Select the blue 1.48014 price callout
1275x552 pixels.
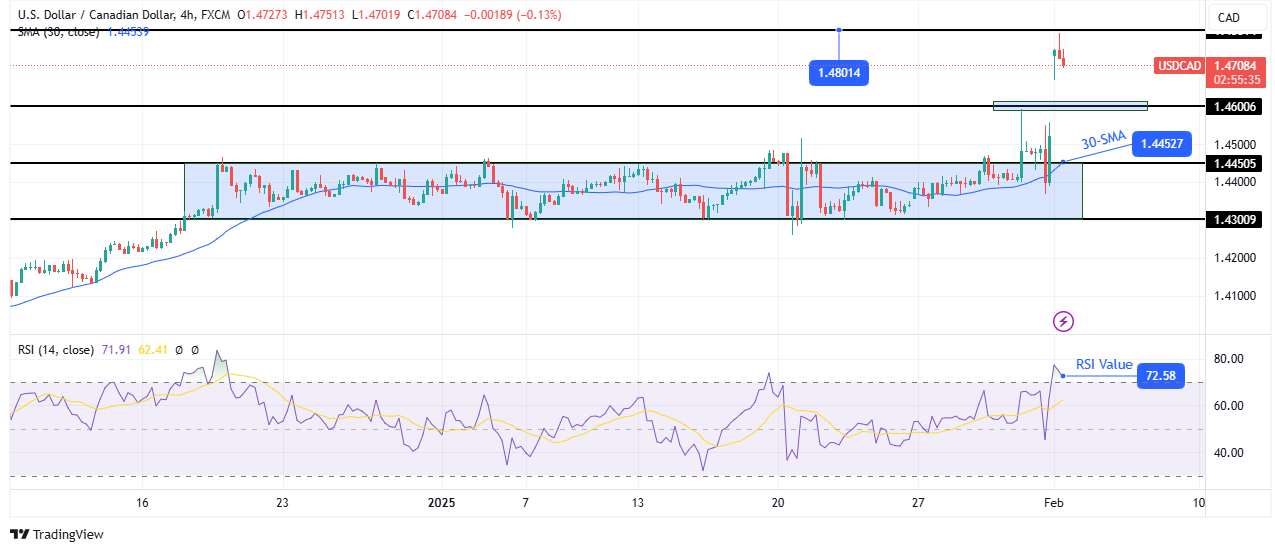[x=839, y=72]
